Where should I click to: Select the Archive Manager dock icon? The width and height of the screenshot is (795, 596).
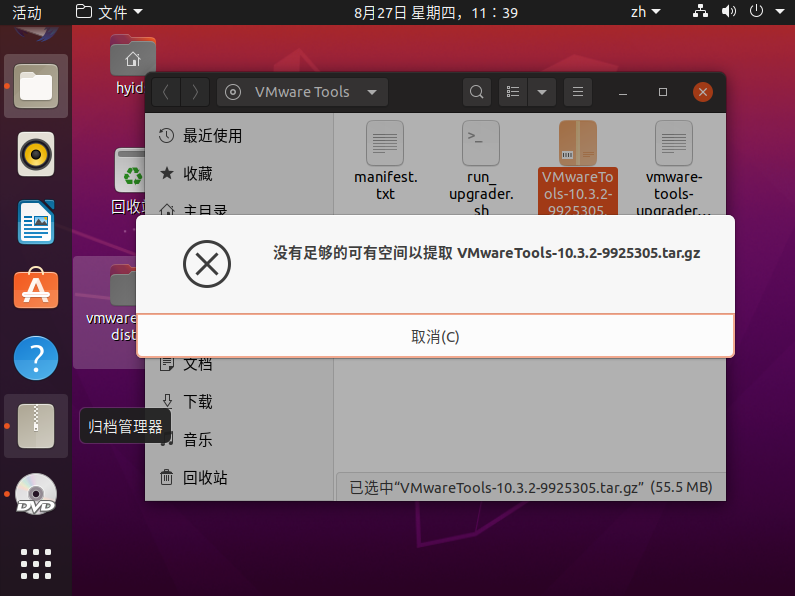click(x=36, y=426)
